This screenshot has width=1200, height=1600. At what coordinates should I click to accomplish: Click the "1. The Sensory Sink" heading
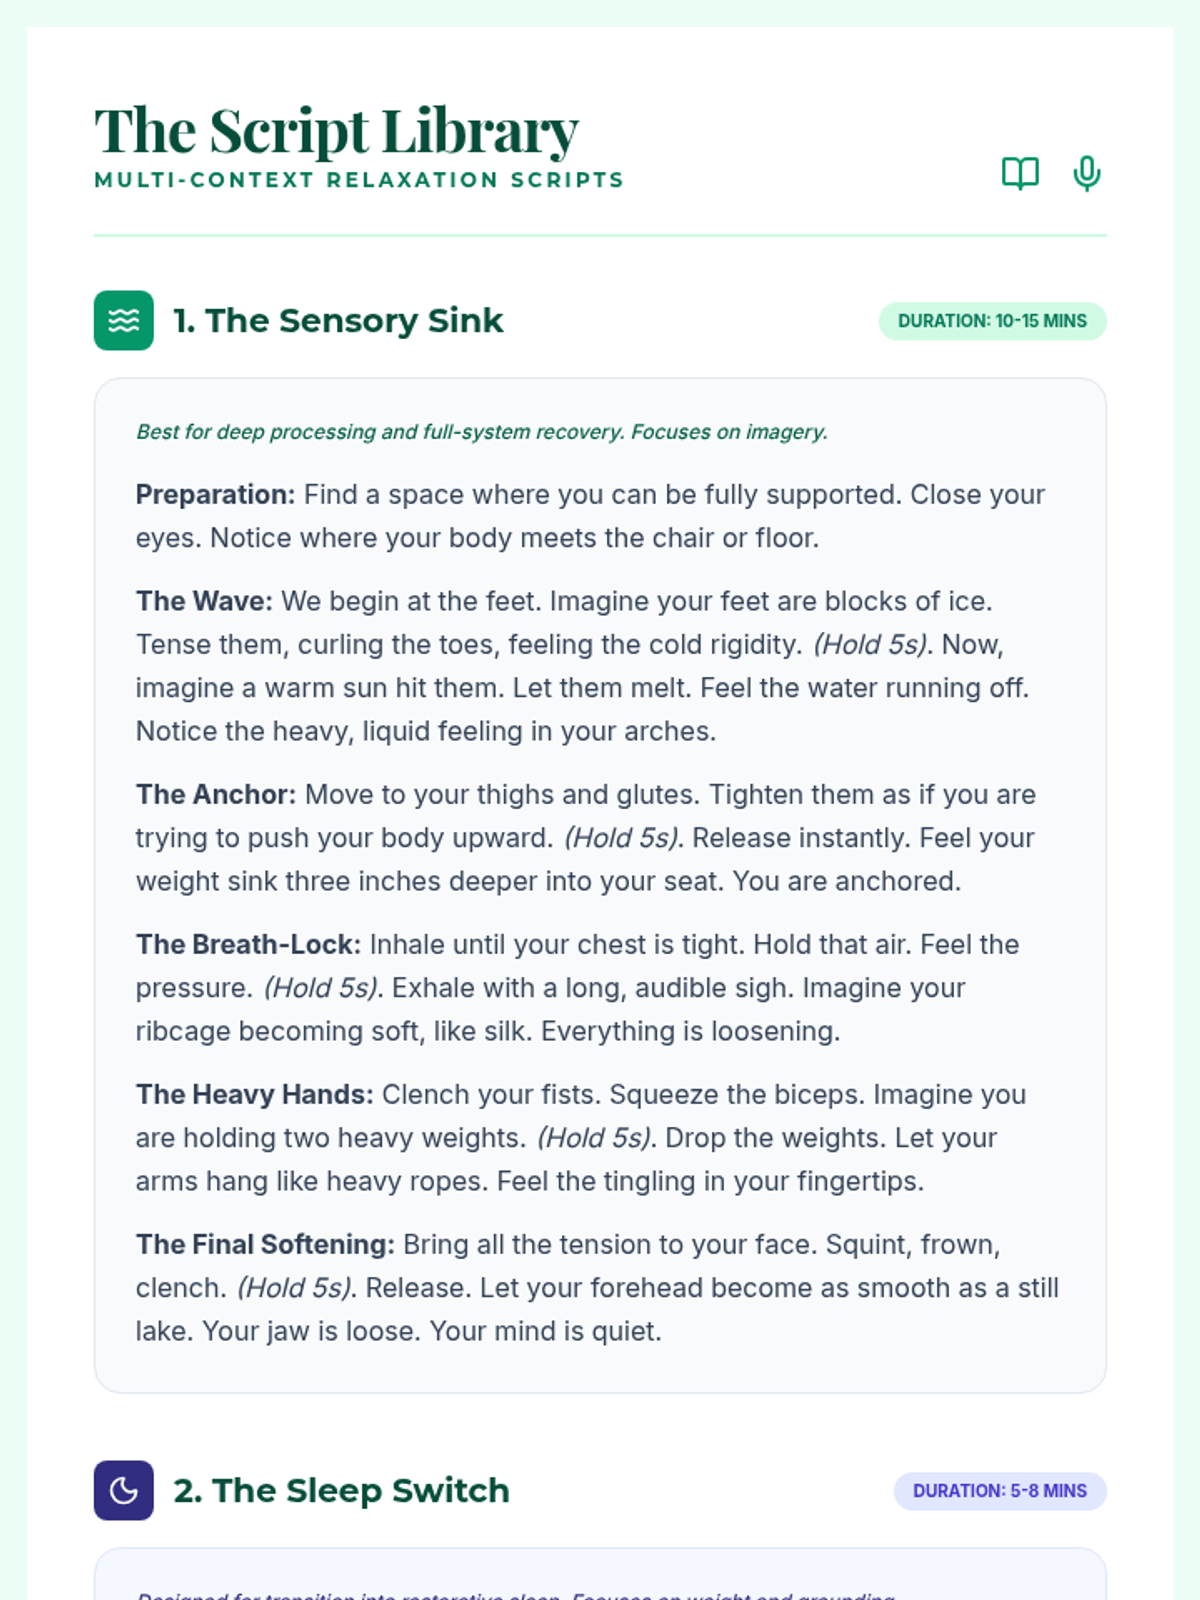pos(338,321)
